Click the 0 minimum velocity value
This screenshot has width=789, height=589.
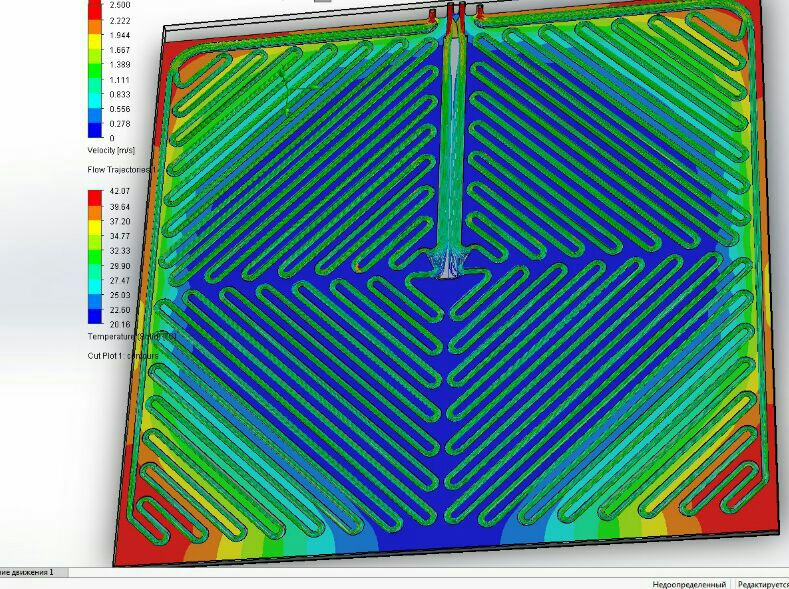[x=112, y=138]
